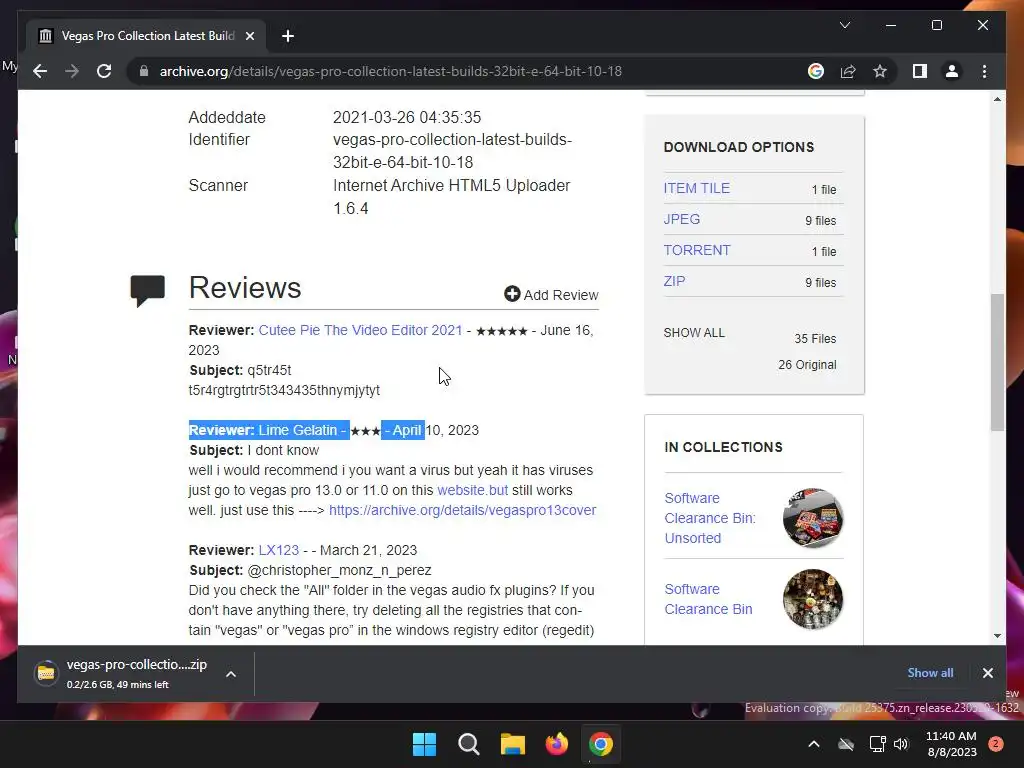The image size is (1024, 768).
Task: View site information via lock icon
Action: coord(144,71)
